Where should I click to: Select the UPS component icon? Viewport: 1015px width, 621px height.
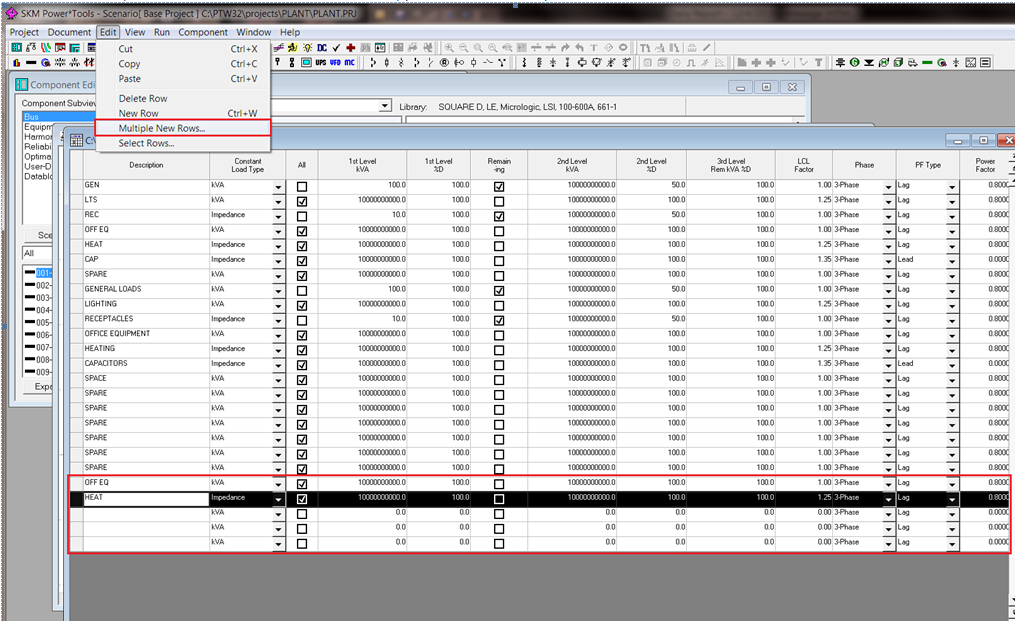320,62
